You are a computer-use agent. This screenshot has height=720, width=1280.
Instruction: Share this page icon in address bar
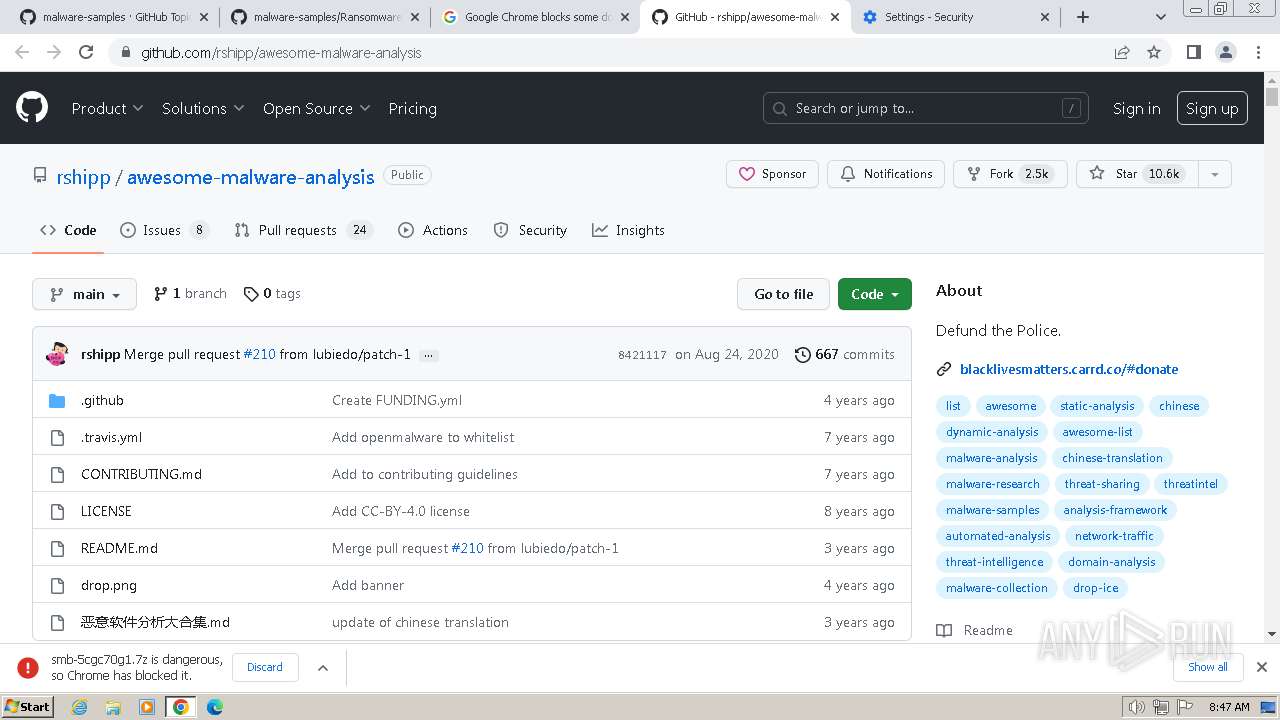point(1122,53)
